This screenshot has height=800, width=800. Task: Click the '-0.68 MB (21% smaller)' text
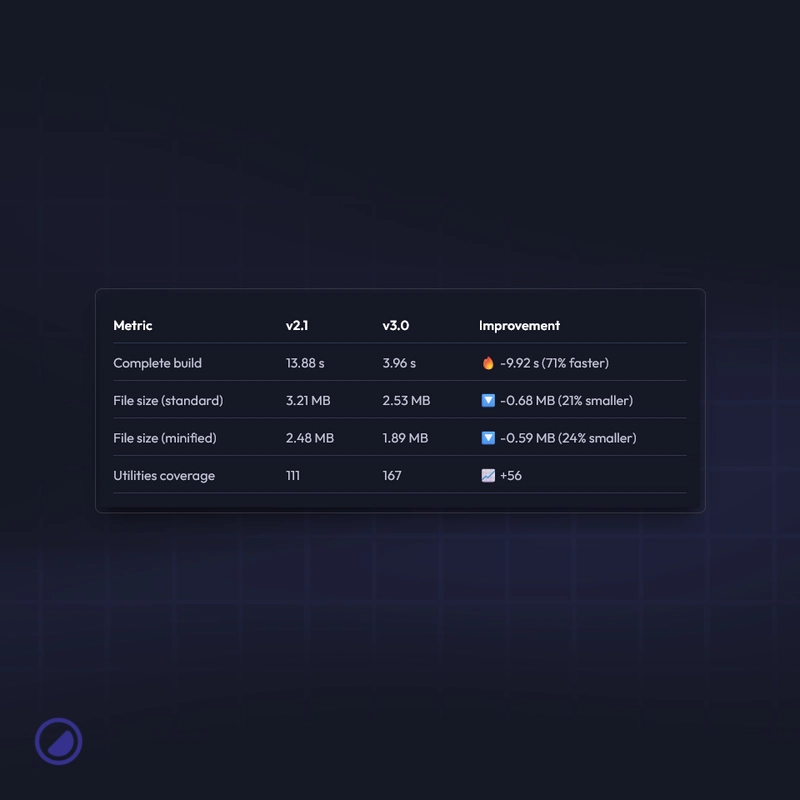tap(566, 401)
